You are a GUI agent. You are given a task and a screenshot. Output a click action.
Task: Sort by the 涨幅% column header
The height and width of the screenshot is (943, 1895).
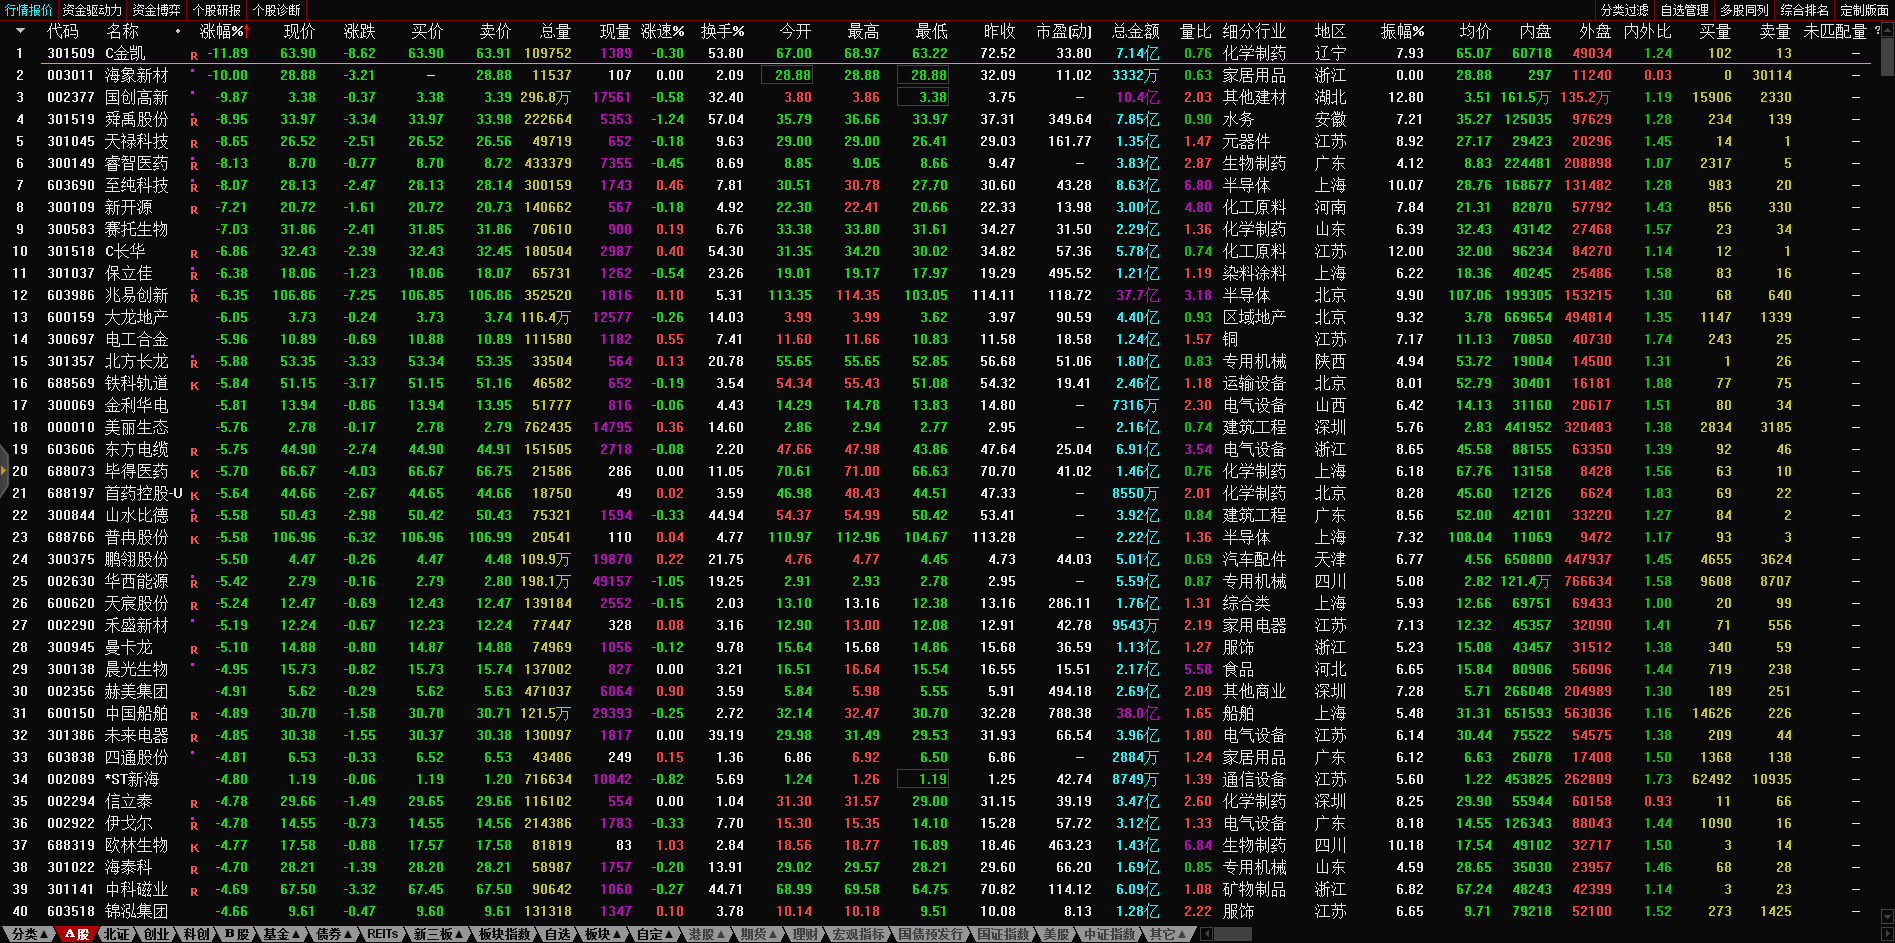[221, 32]
